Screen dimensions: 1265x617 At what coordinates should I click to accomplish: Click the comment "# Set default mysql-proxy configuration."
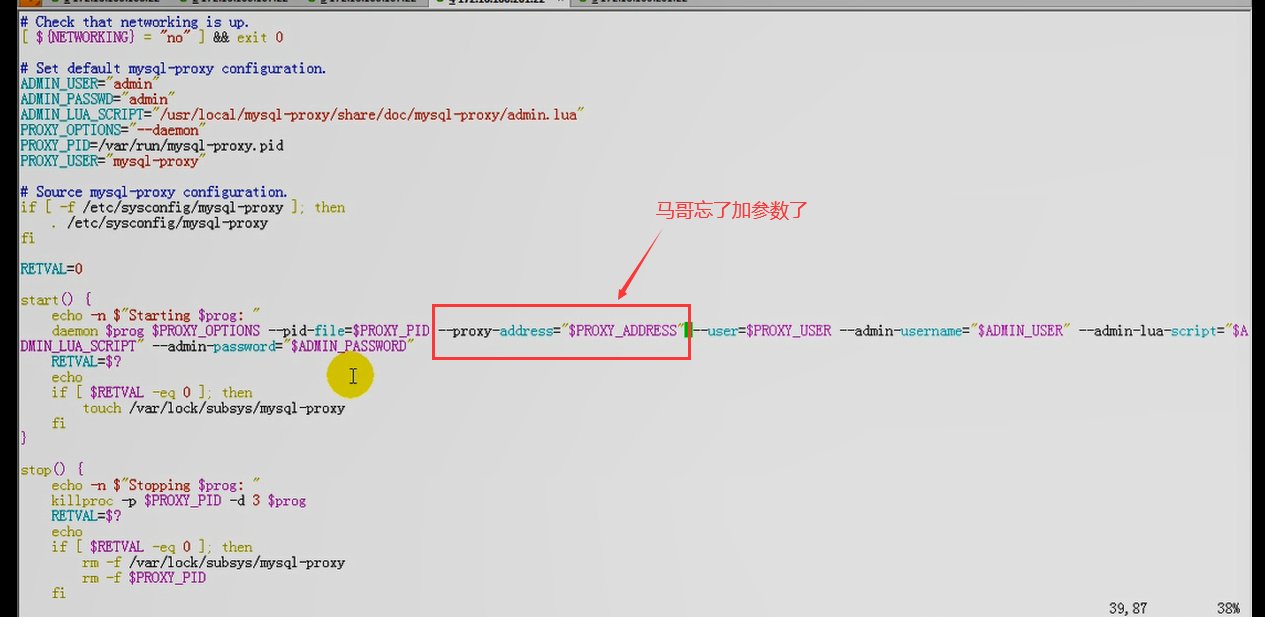pyautogui.click(x=173, y=68)
